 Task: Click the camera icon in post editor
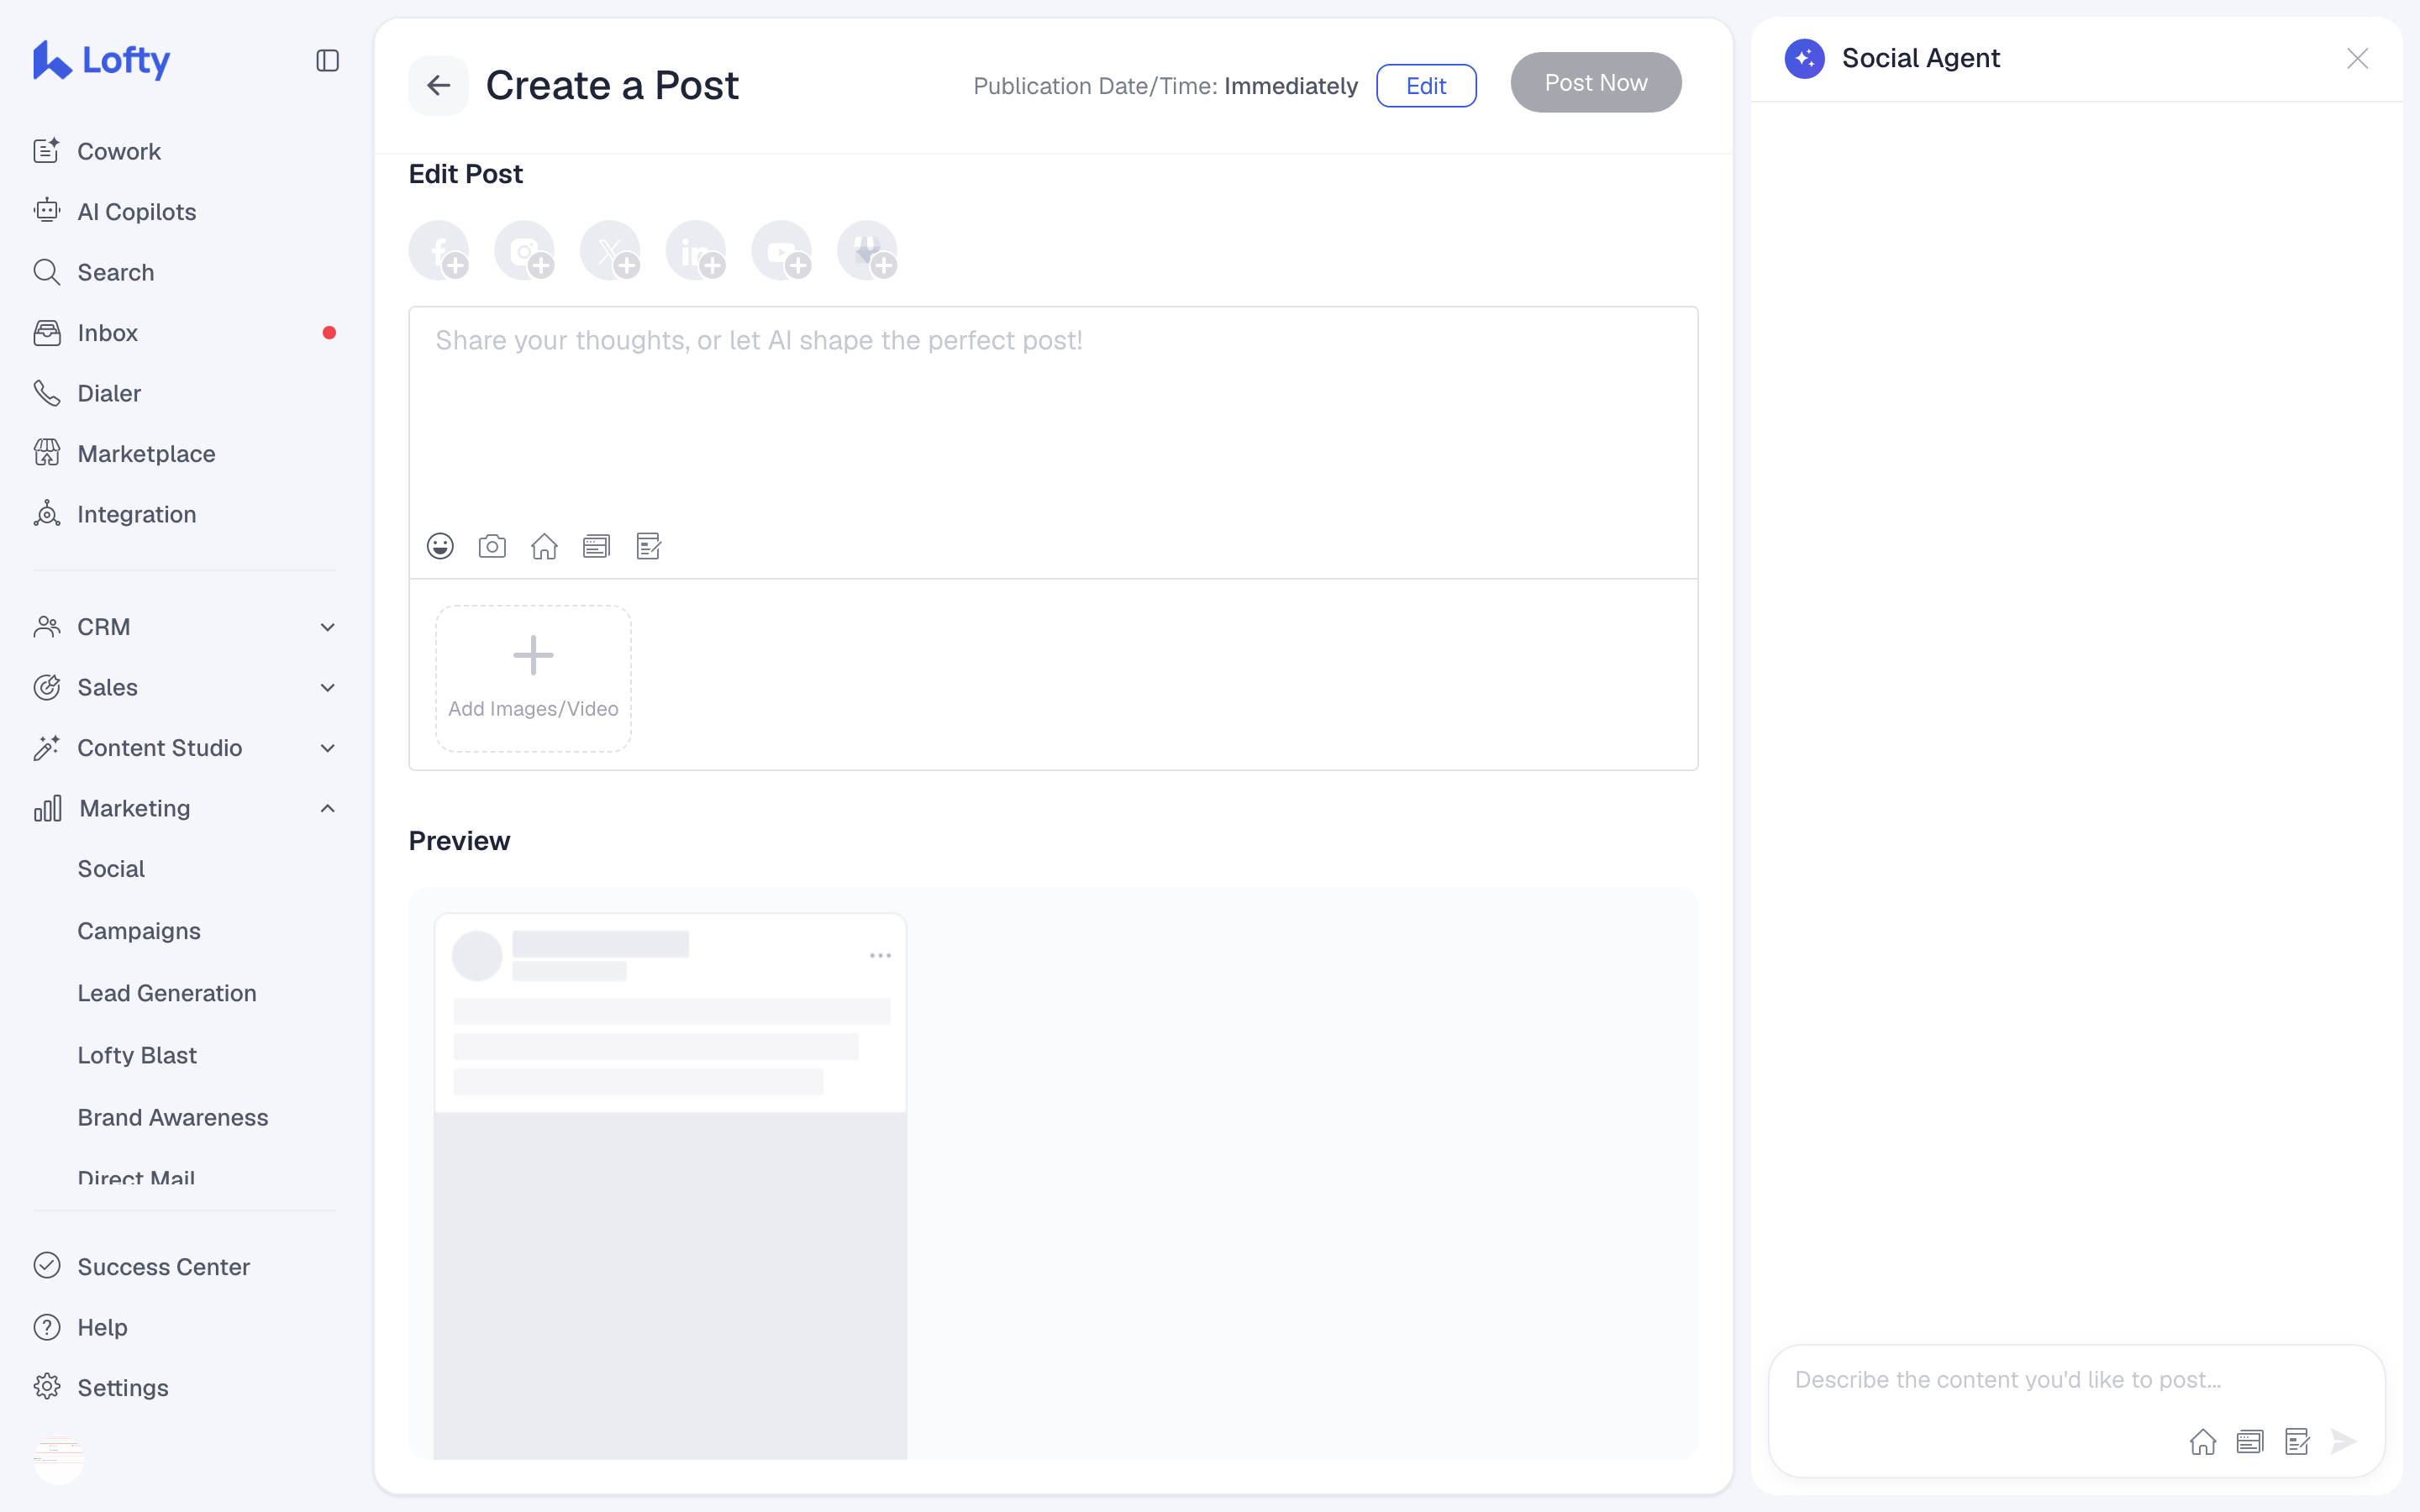pyautogui.click(x=492, y=546)
